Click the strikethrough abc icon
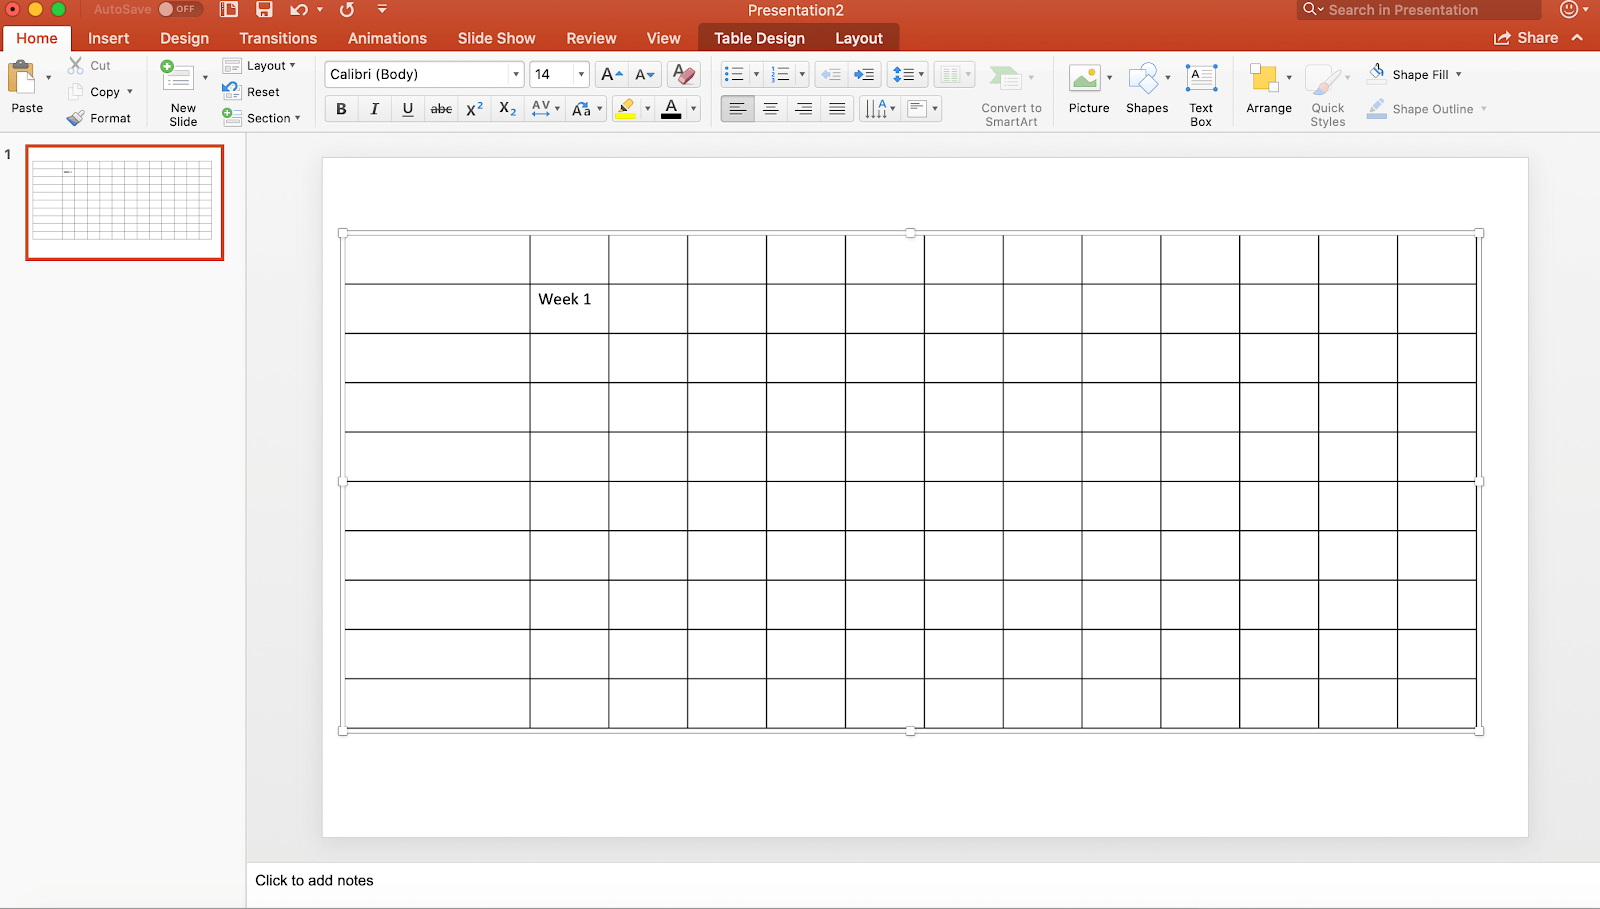The height and width of the screenshot is (909, 1600). click(441, 109)
